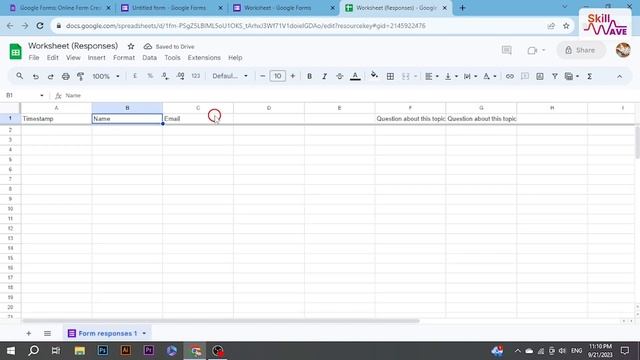Toggle strikethrough formatting
The width and height of the screenshot is (640, 360).
point(340,76)
